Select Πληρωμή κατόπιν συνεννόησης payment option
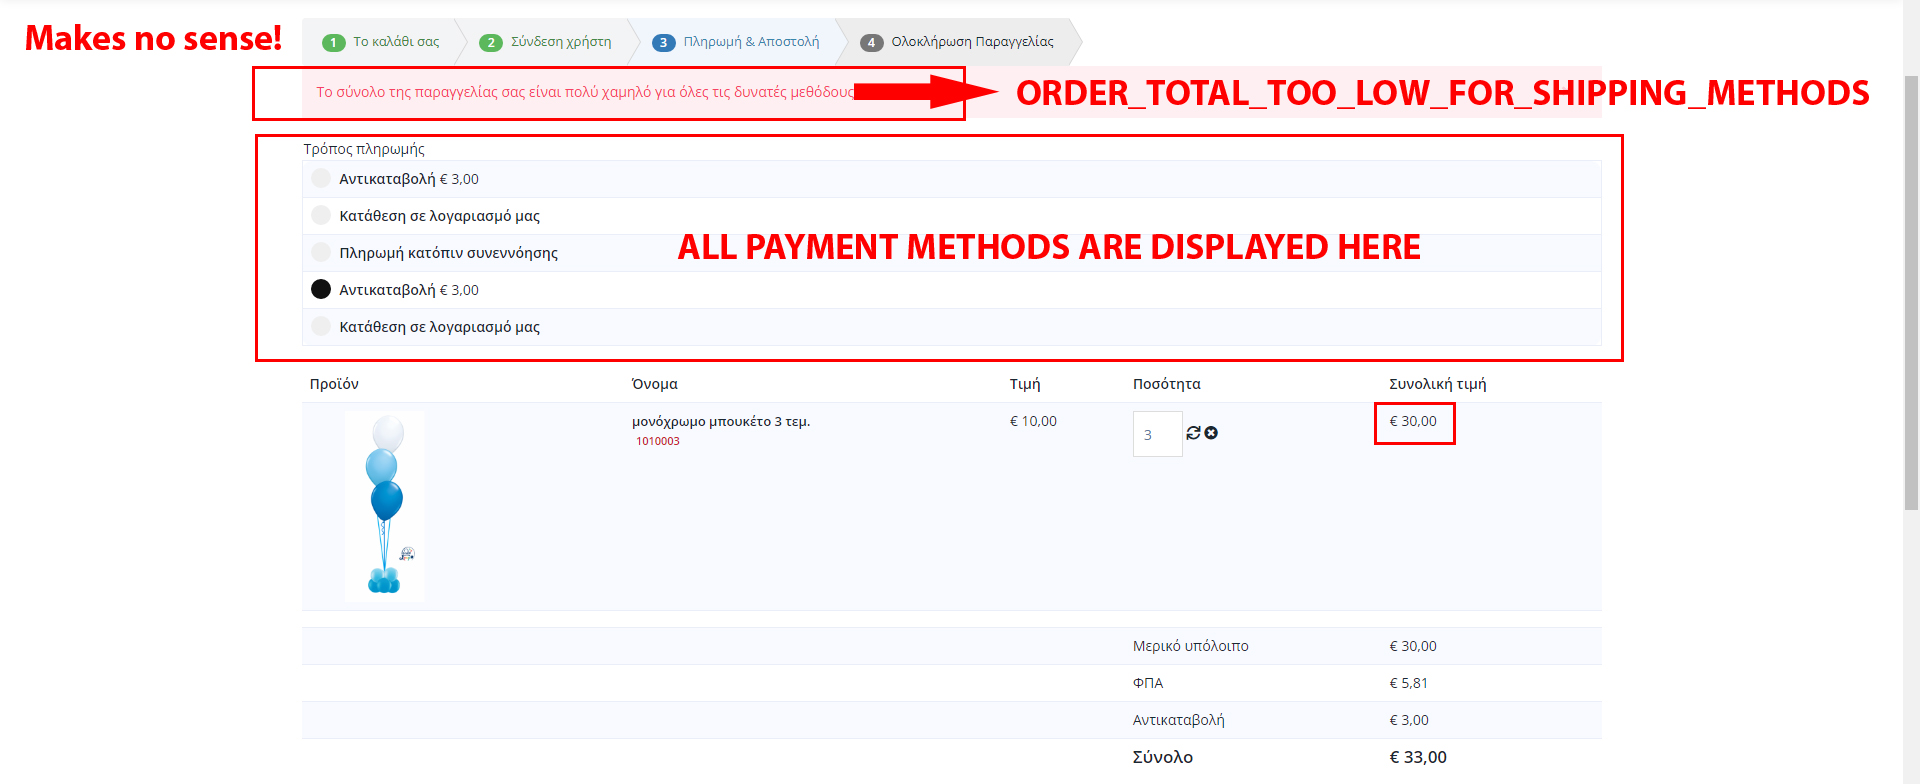Viewport: 1920px width, 784px height. coord(321,252)
